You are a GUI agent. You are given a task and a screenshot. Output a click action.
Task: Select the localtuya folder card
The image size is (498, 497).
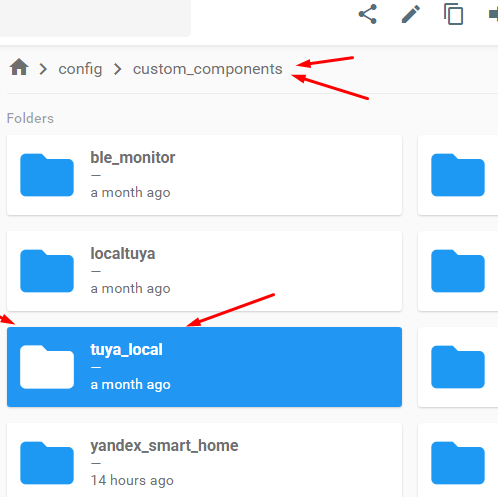(x=204, y=271)
